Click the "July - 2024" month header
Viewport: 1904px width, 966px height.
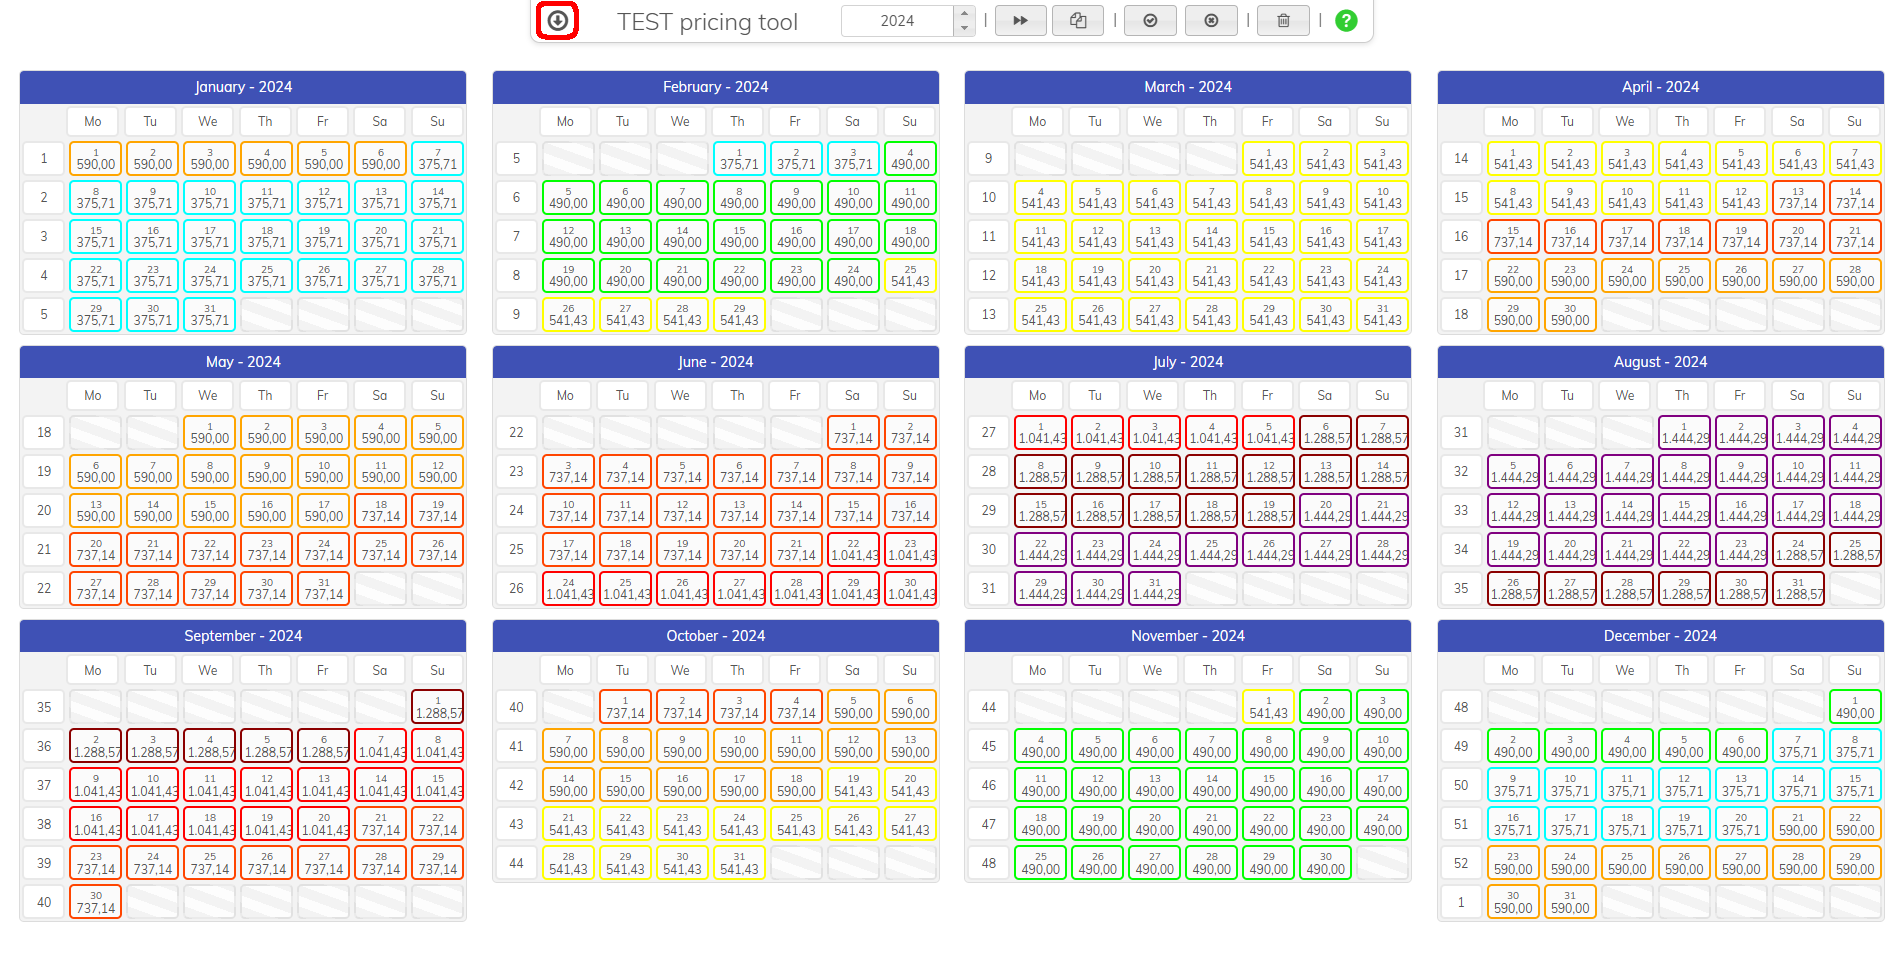(1187, 362)
